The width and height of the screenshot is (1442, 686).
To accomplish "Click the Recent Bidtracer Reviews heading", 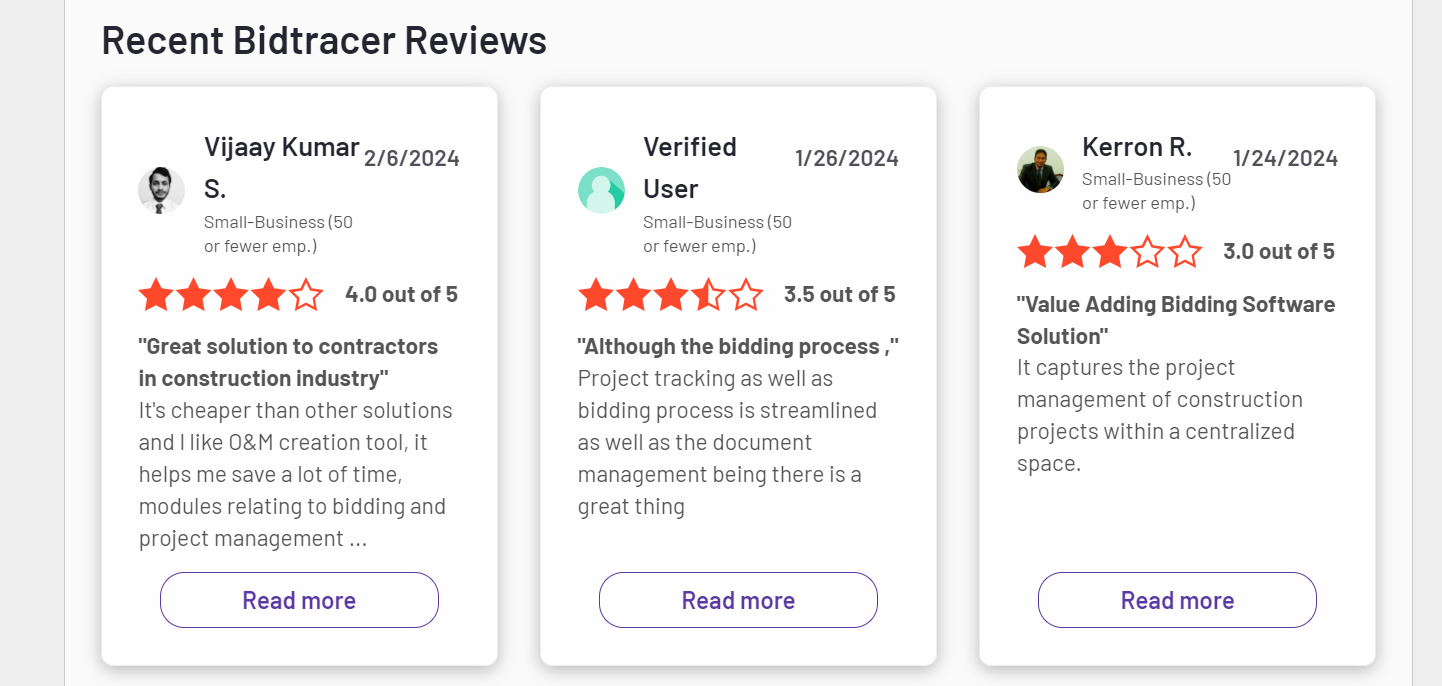I will [x=323, y=40].
